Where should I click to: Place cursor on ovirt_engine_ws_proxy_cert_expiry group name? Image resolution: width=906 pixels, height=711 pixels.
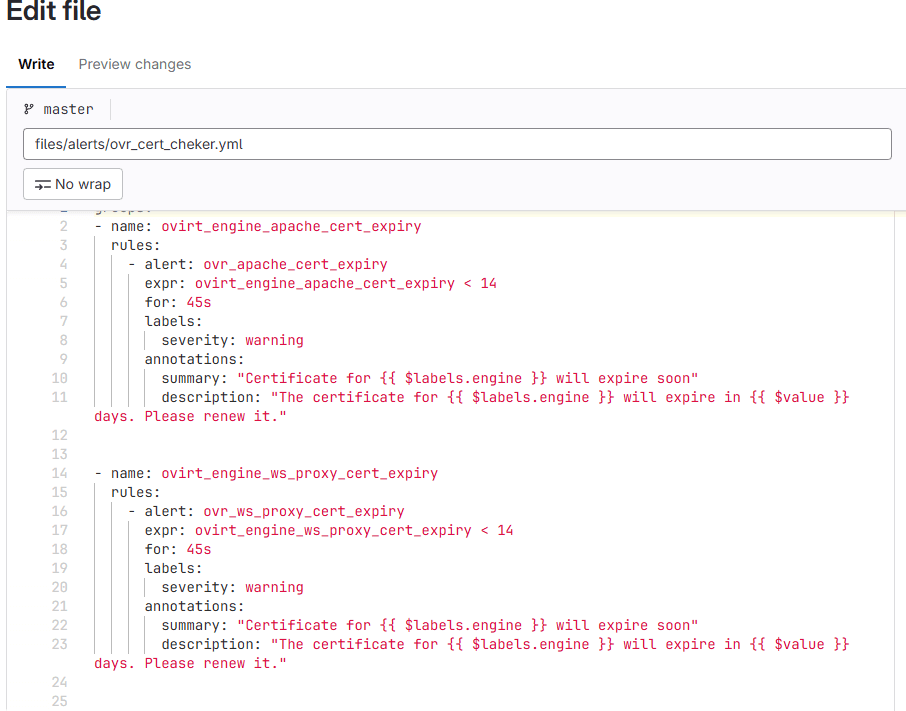(x=299, y=473)
